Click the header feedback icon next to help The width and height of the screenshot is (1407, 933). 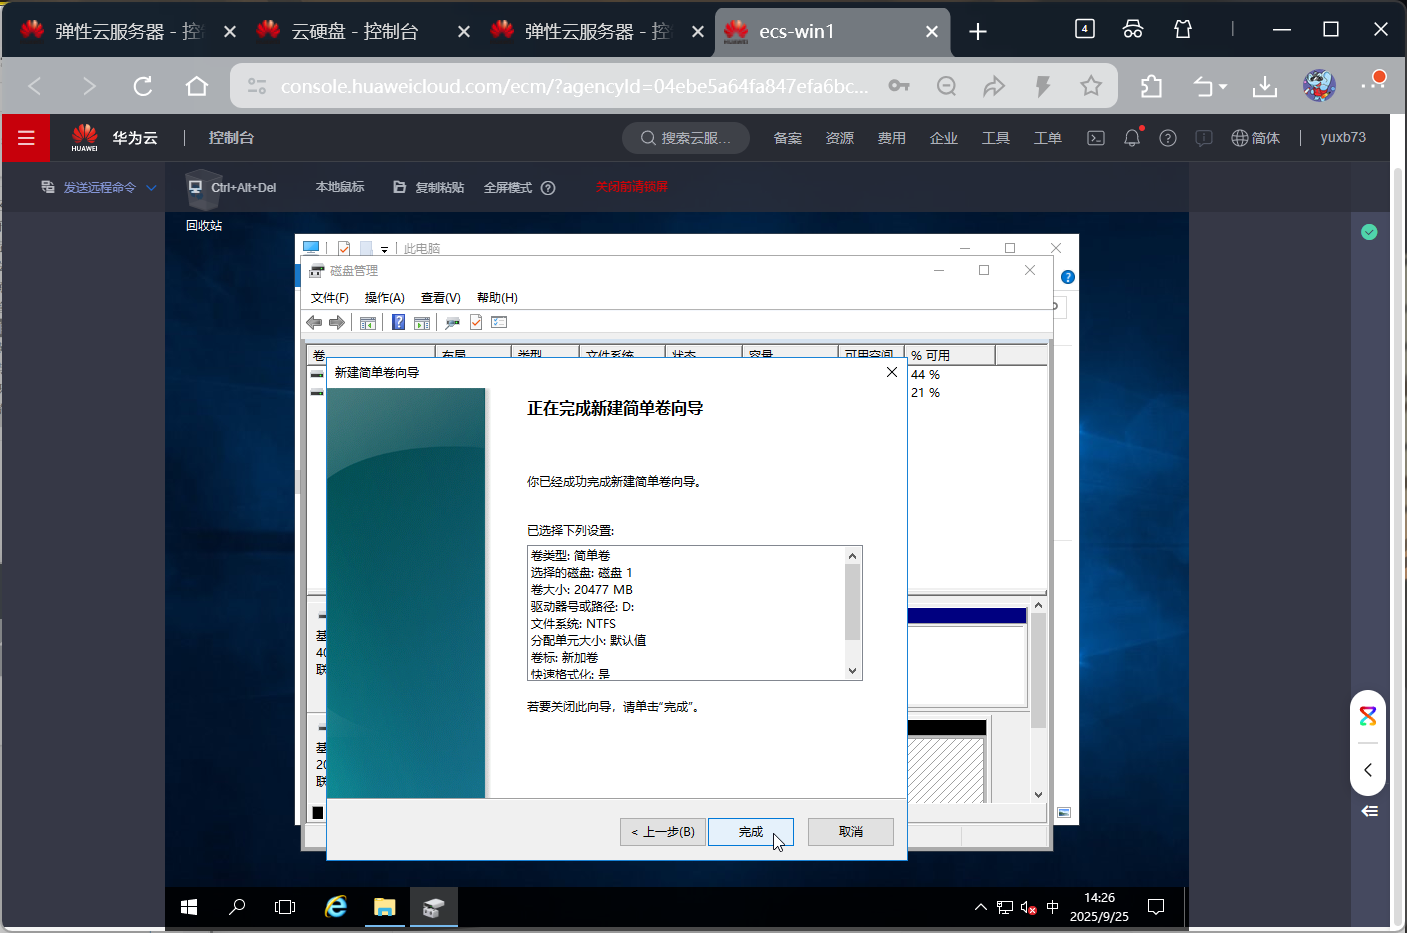(x=1204, y=138)
